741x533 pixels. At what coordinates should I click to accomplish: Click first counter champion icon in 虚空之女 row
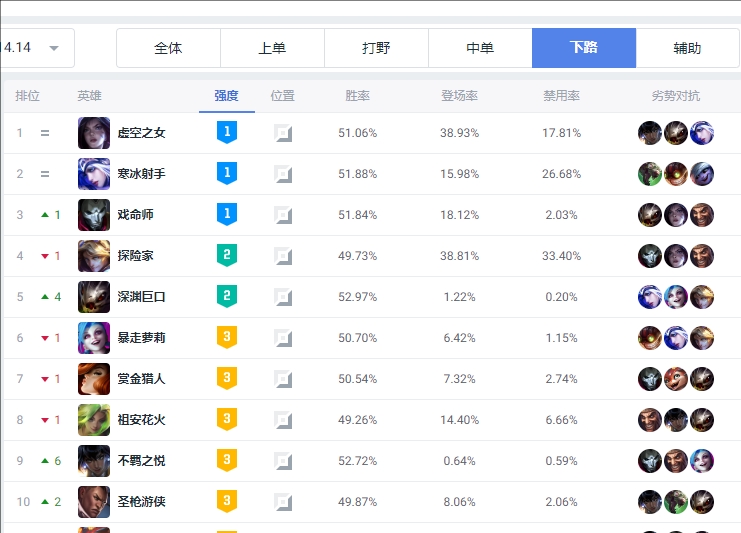[650, 133]
